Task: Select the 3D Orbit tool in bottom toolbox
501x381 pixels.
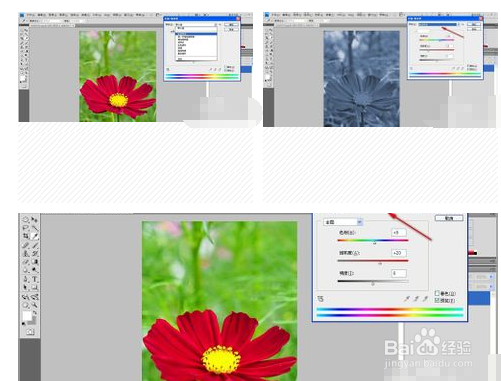Action: (35, 297)
